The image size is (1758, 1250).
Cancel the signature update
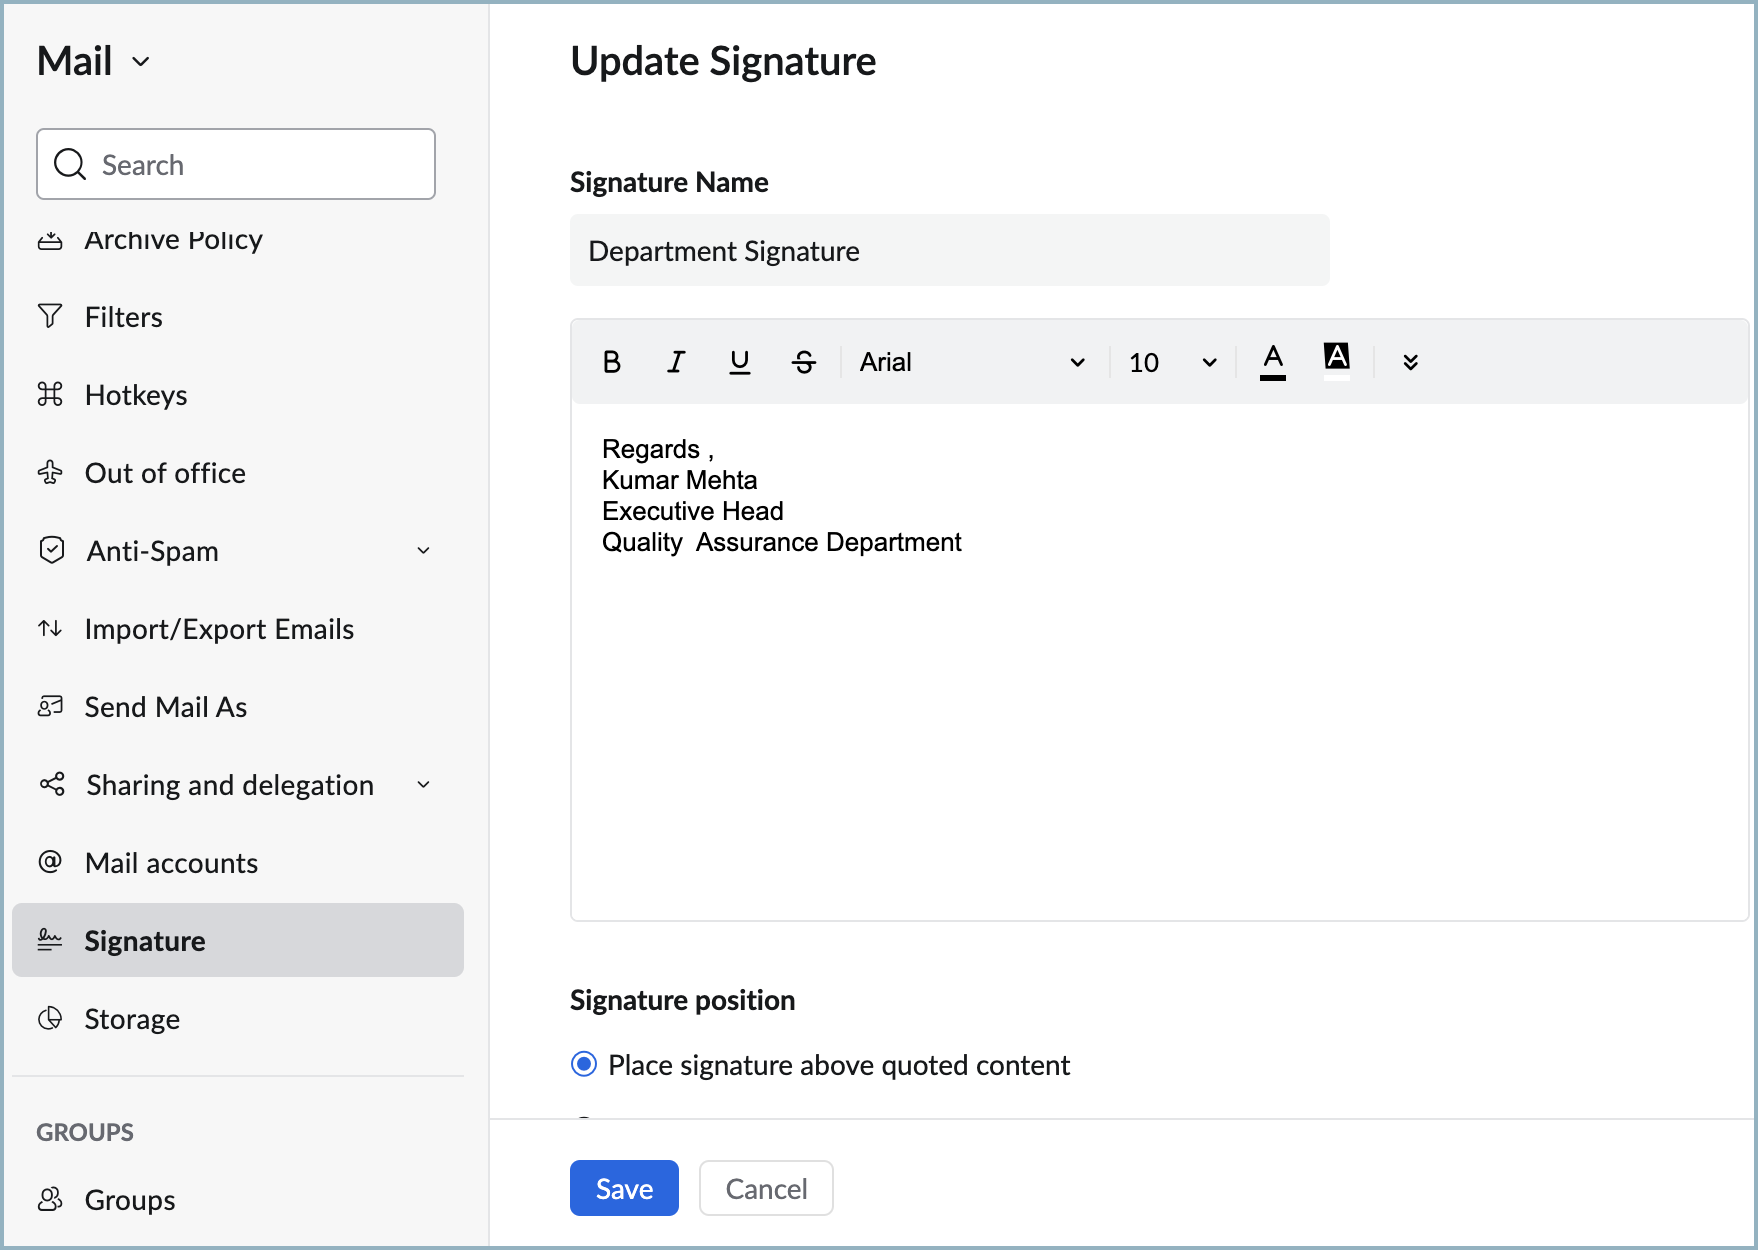[766, 1188]
